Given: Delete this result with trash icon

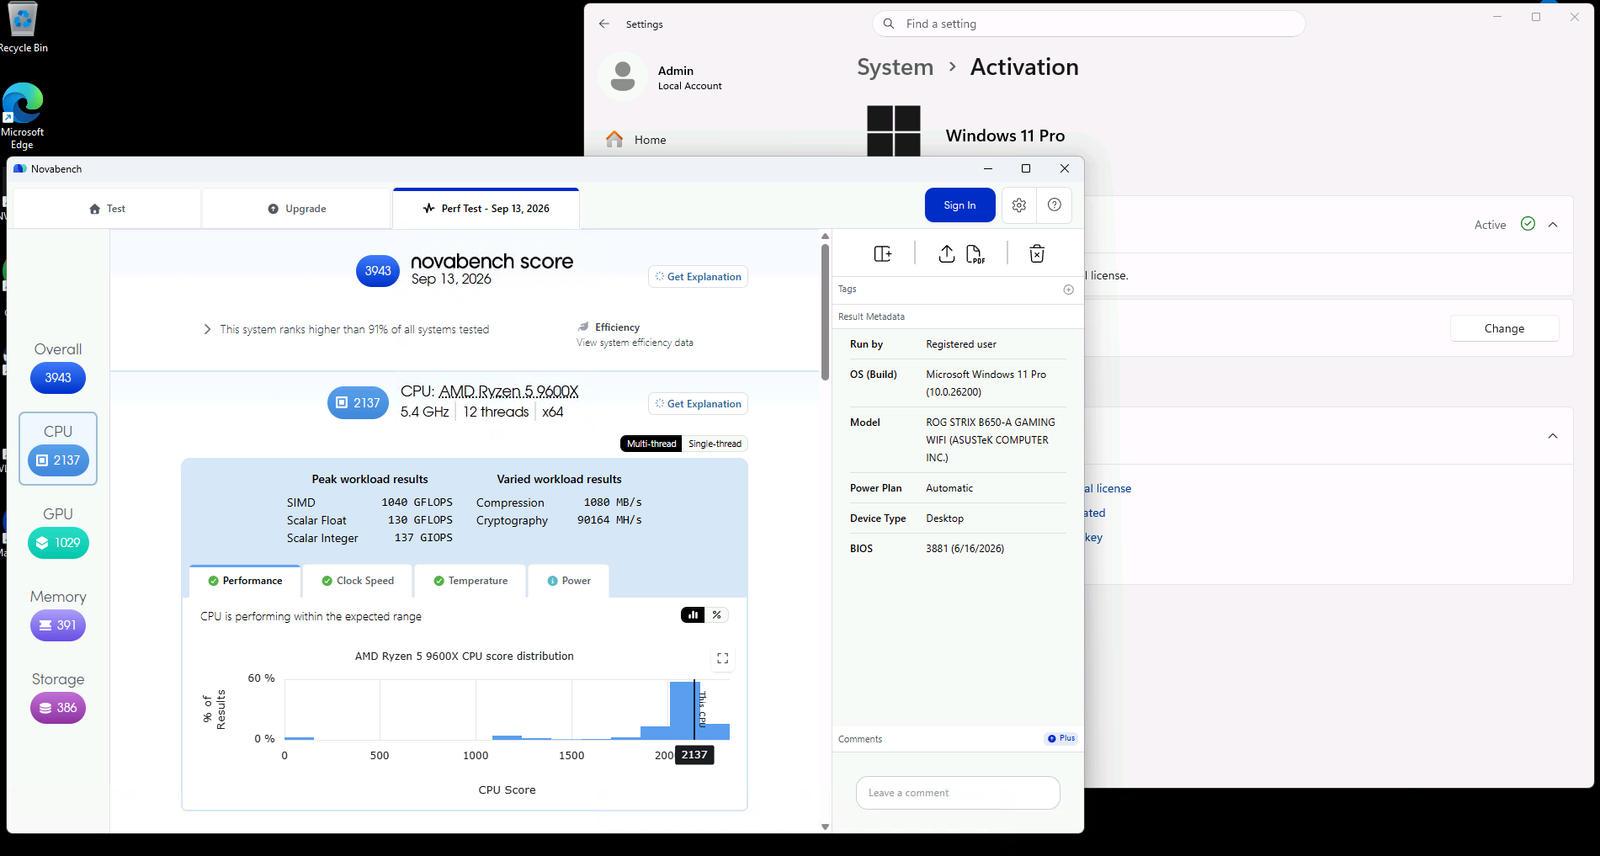Looking at the screenshot, I should [1037, 254].
